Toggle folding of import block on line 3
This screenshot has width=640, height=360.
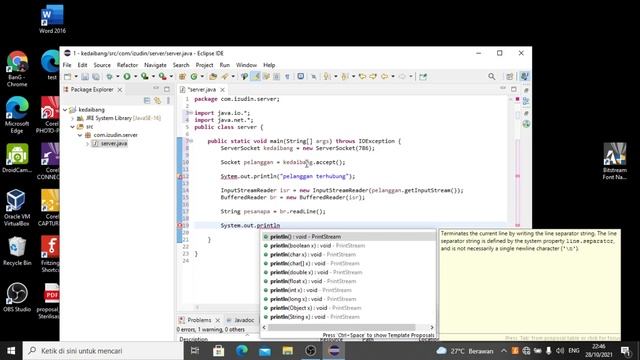coord(191,113)
